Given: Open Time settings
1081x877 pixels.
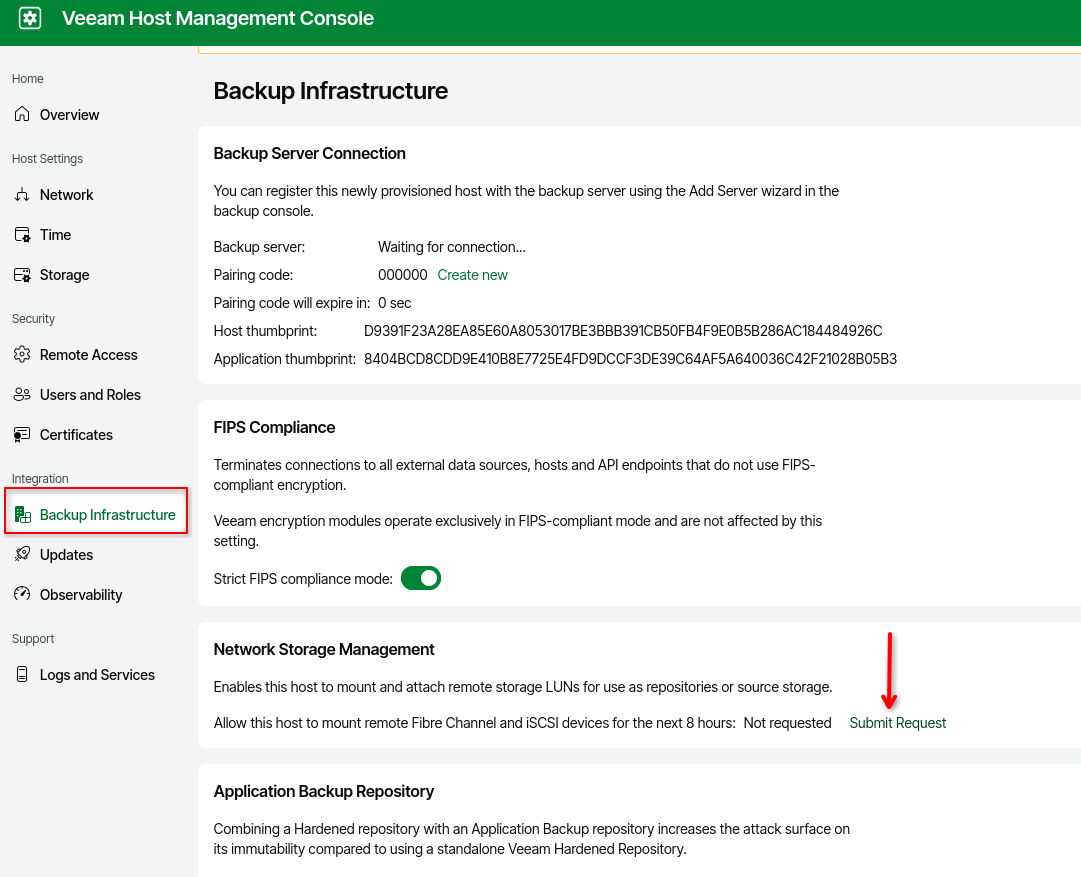Looking at the screenshot, I should pyautogui.click(x=55, y=234).
